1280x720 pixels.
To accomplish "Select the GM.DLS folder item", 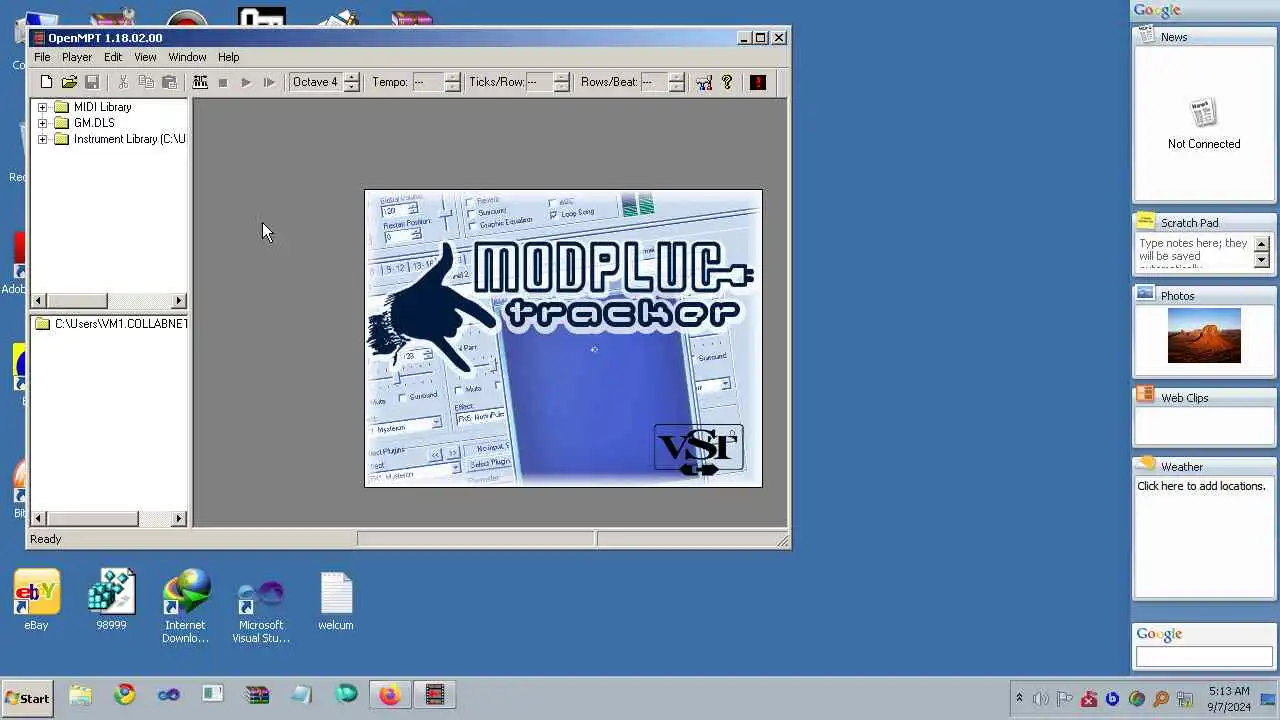I will (x=94, y=123).
